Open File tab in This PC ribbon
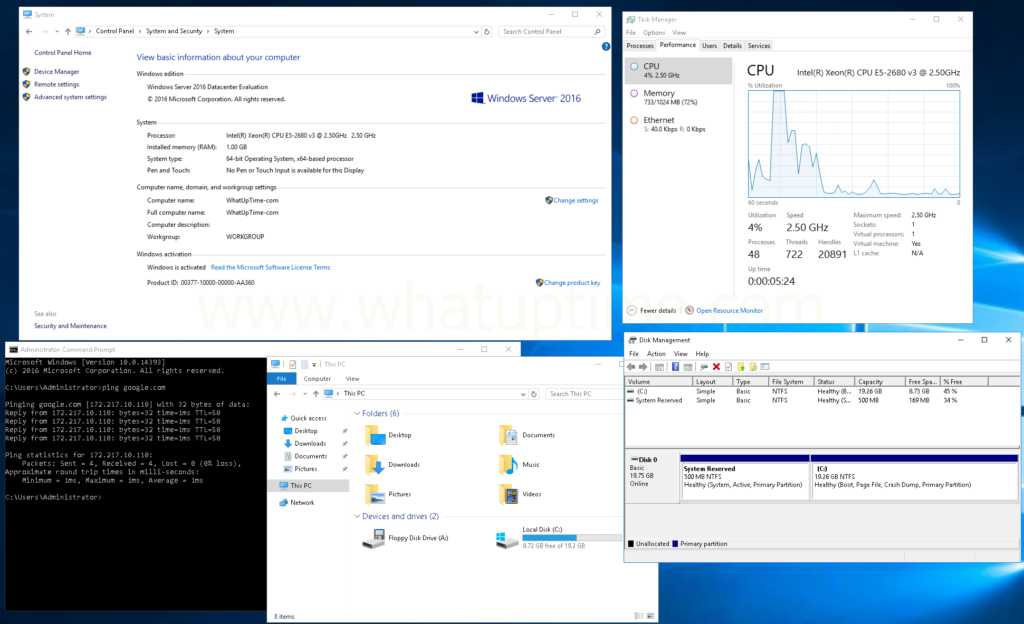The height and width of the screenshot is (624, 1024). (281, 379)
